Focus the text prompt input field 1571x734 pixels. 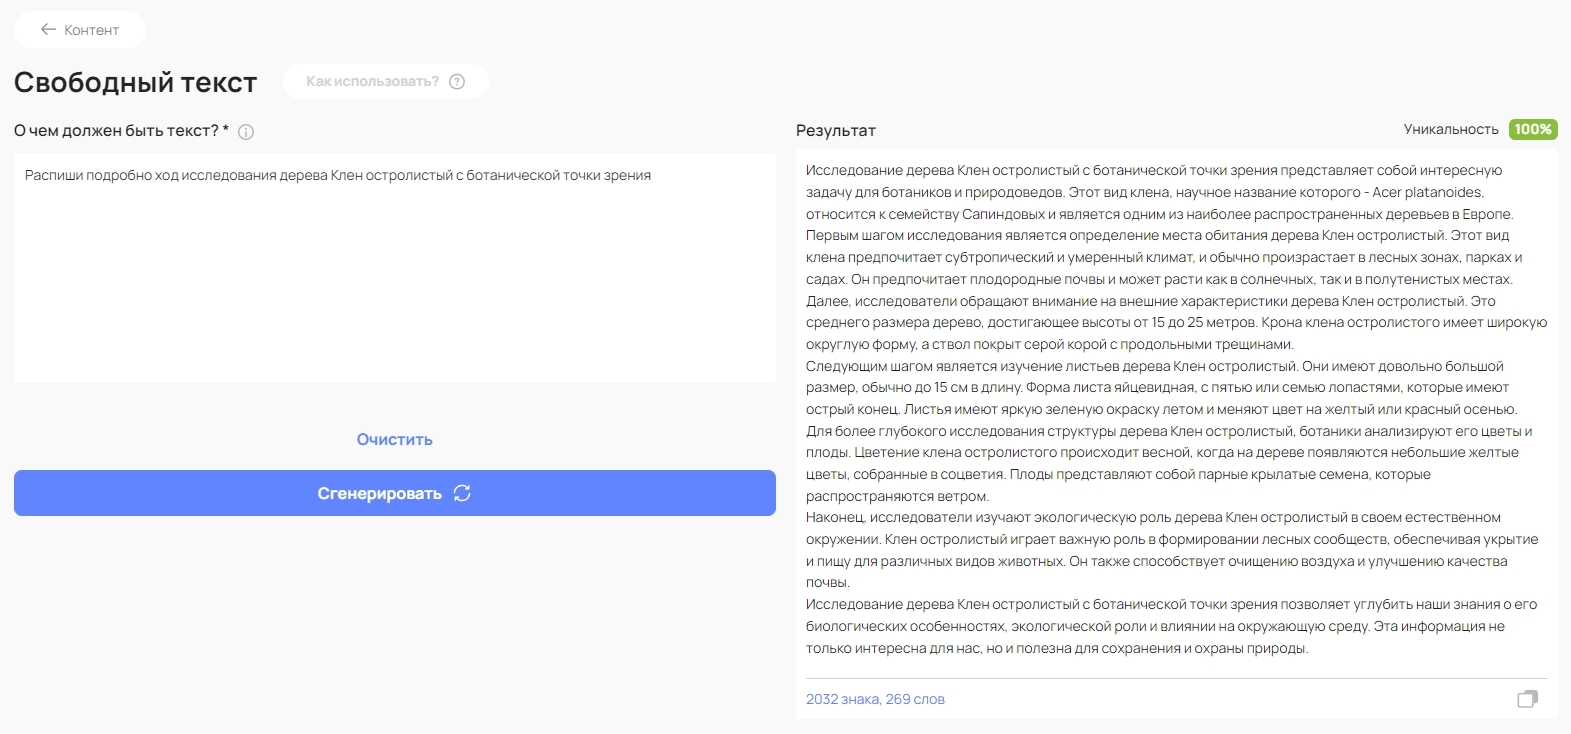(395, 268)
